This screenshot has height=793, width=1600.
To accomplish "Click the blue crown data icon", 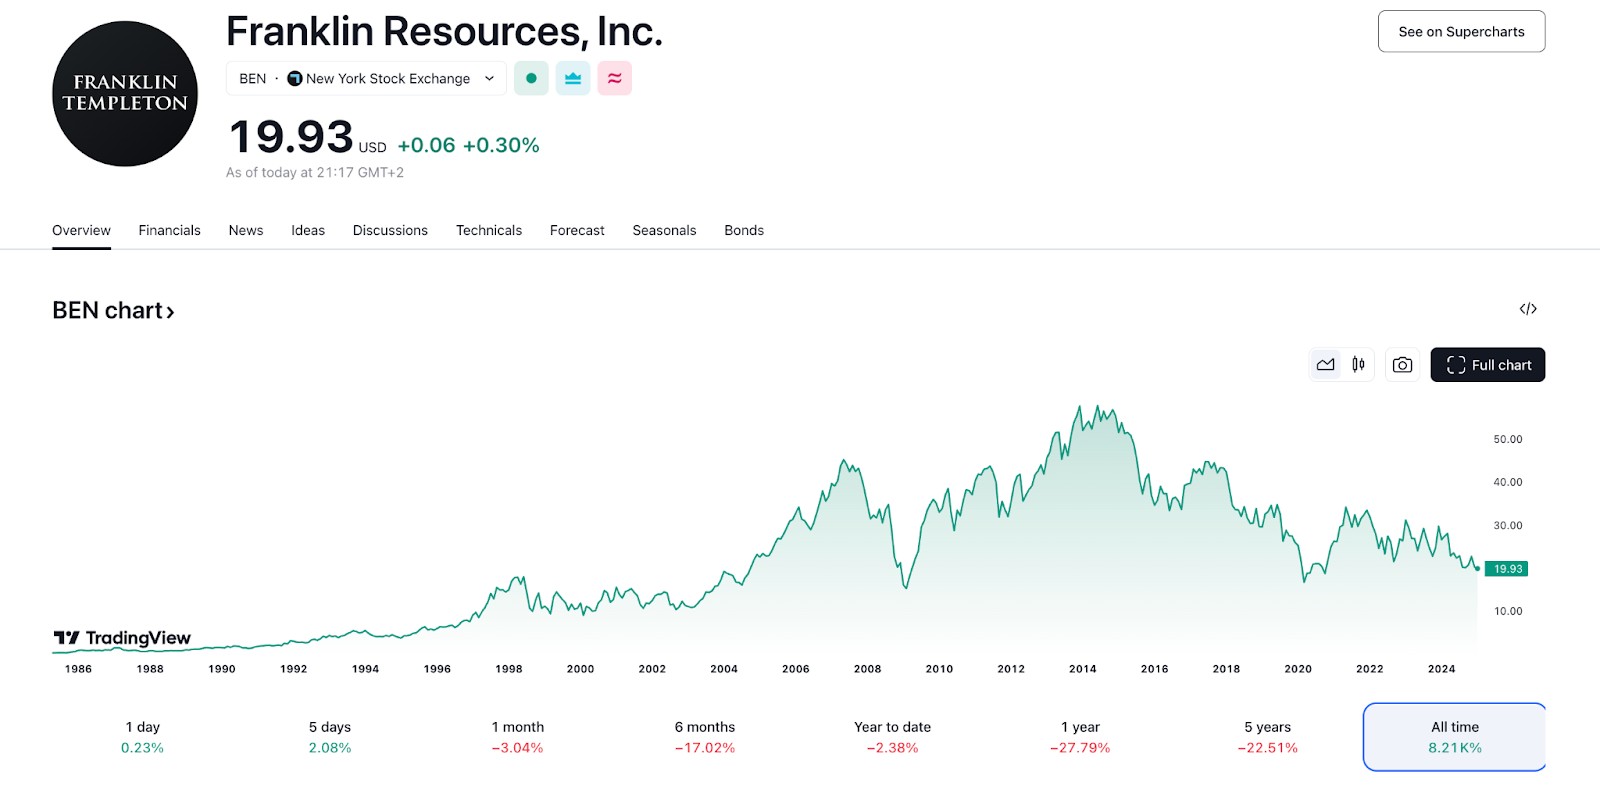I will 573,78.
